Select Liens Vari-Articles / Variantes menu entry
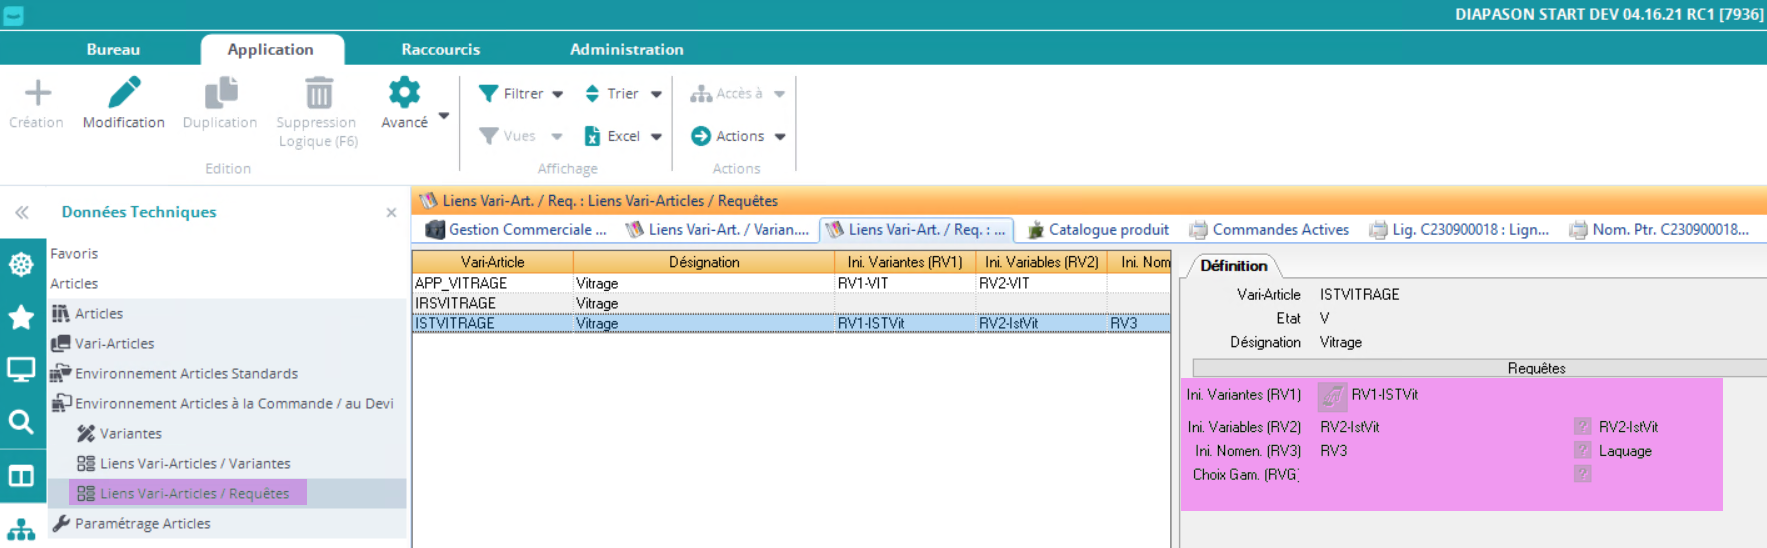 pyautogui.click(x=194, y=463)
